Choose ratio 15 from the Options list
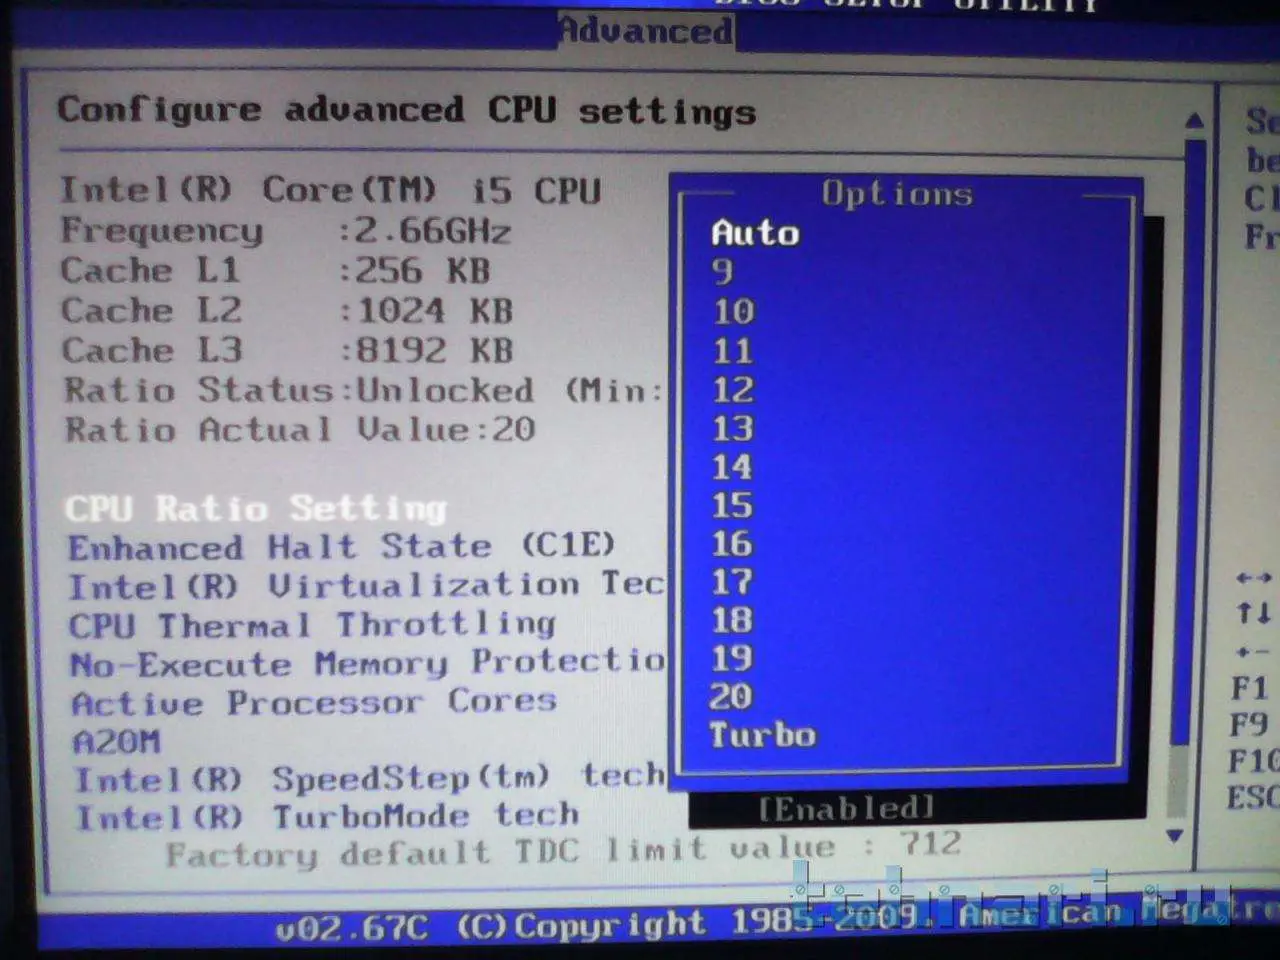 (732, 505)
